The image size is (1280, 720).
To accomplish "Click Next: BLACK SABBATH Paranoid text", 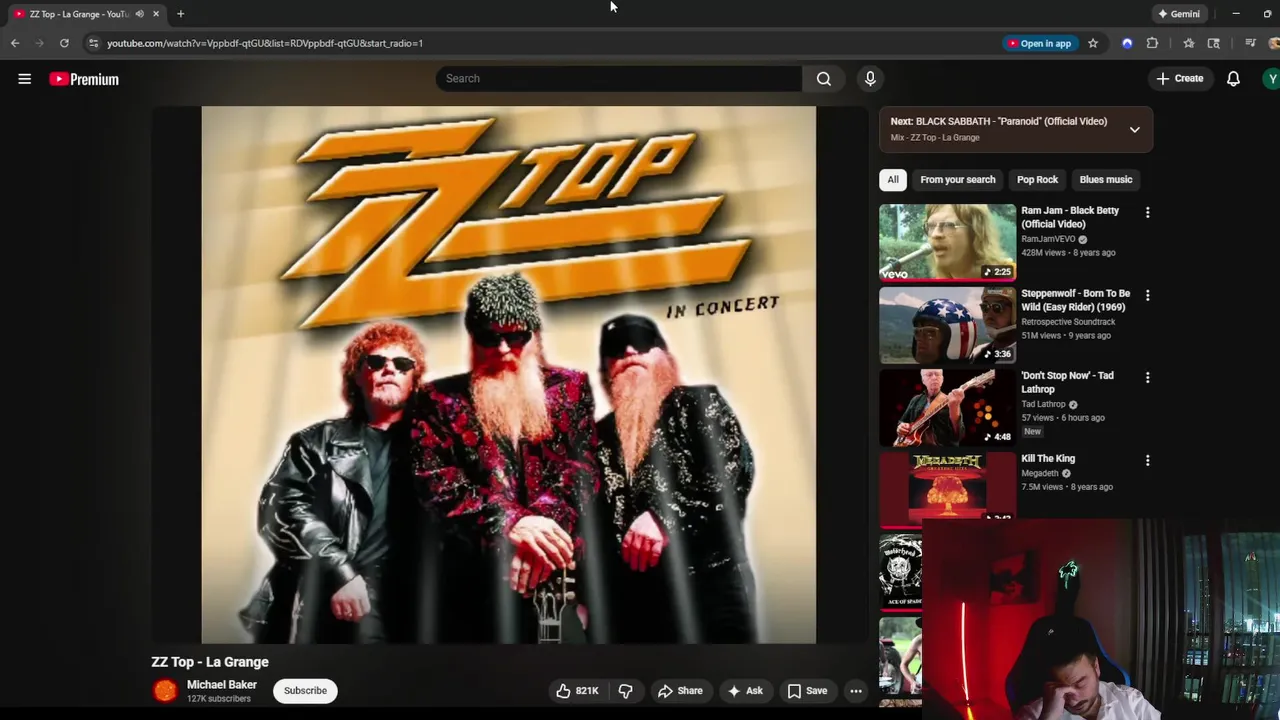I will point(999,121).
